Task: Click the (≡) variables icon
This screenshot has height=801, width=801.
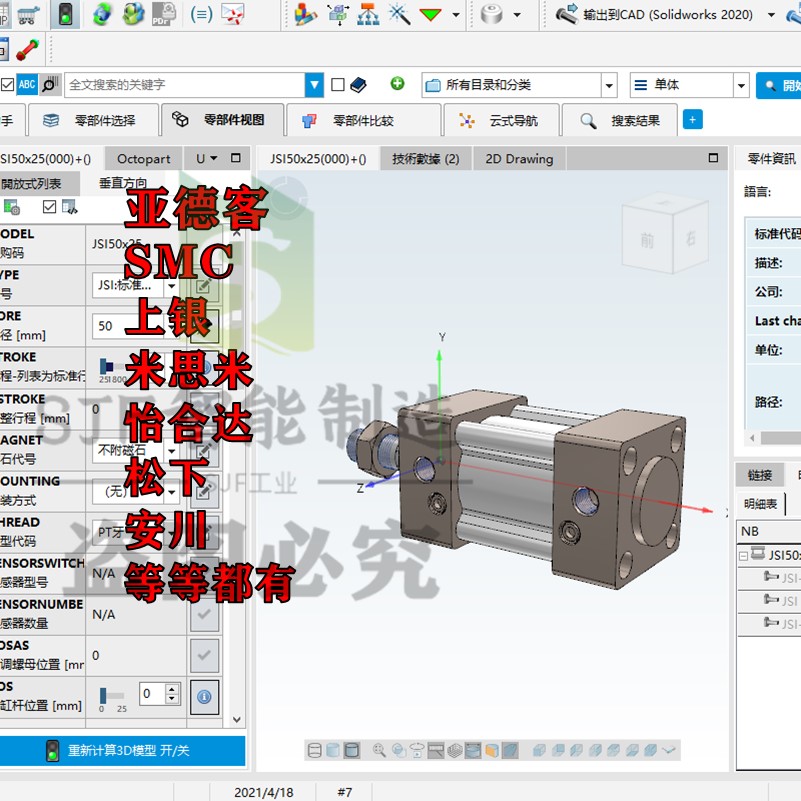Action: (201, 15)
